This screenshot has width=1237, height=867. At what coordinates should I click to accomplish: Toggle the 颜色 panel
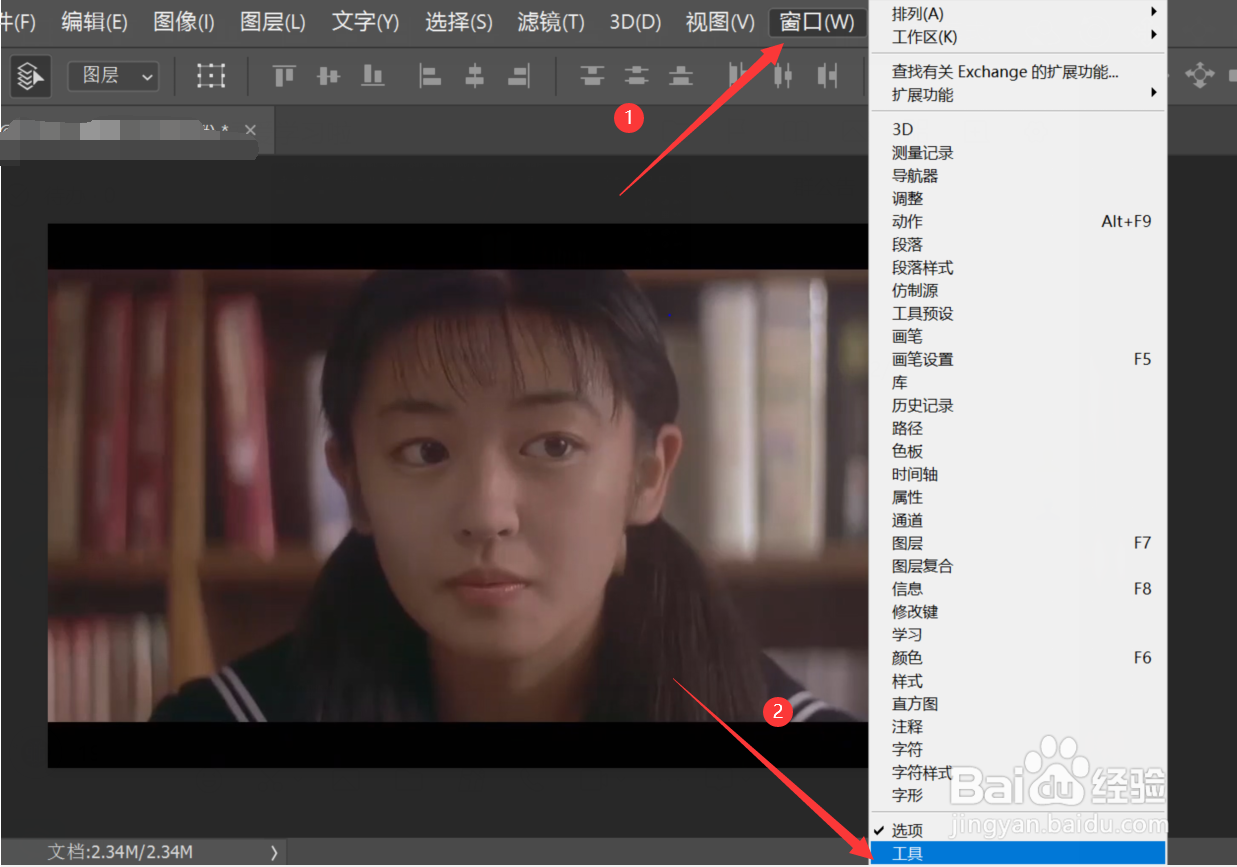pos(1017,658)
